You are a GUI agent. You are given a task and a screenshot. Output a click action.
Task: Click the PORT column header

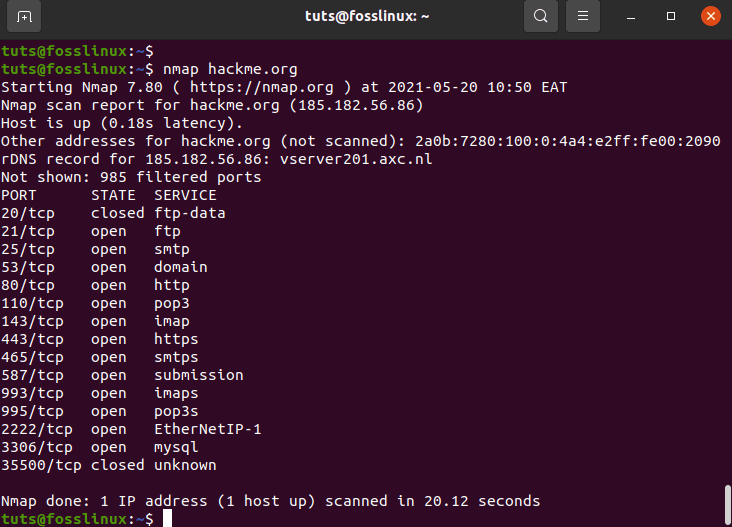[19, 195]
